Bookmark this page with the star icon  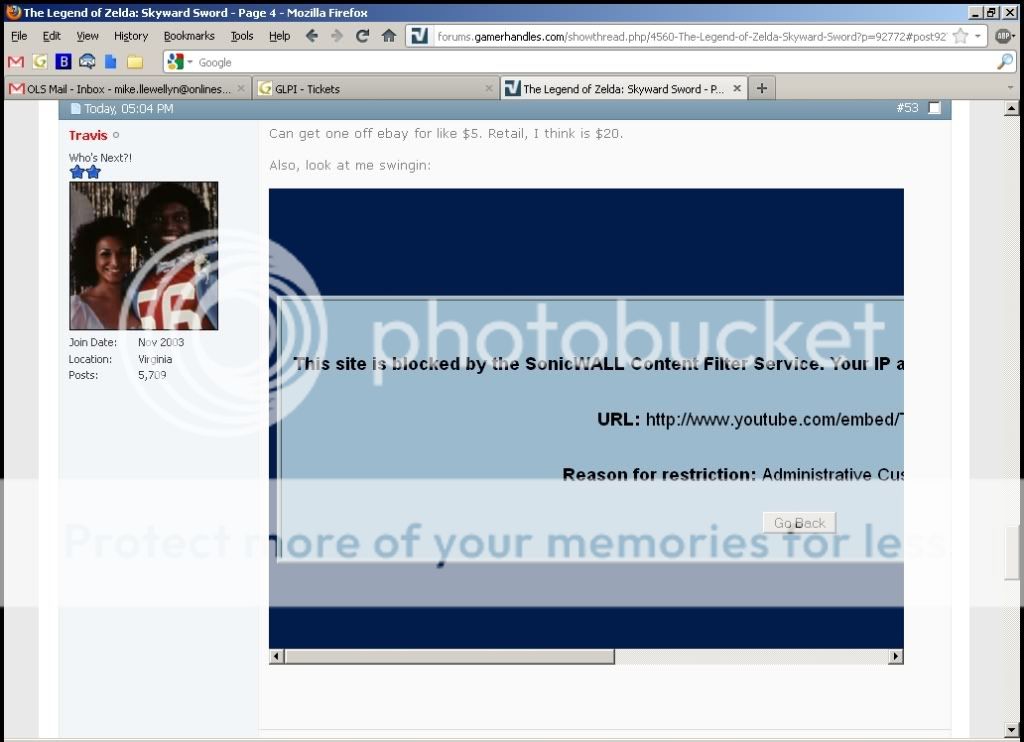click(960, 36)
